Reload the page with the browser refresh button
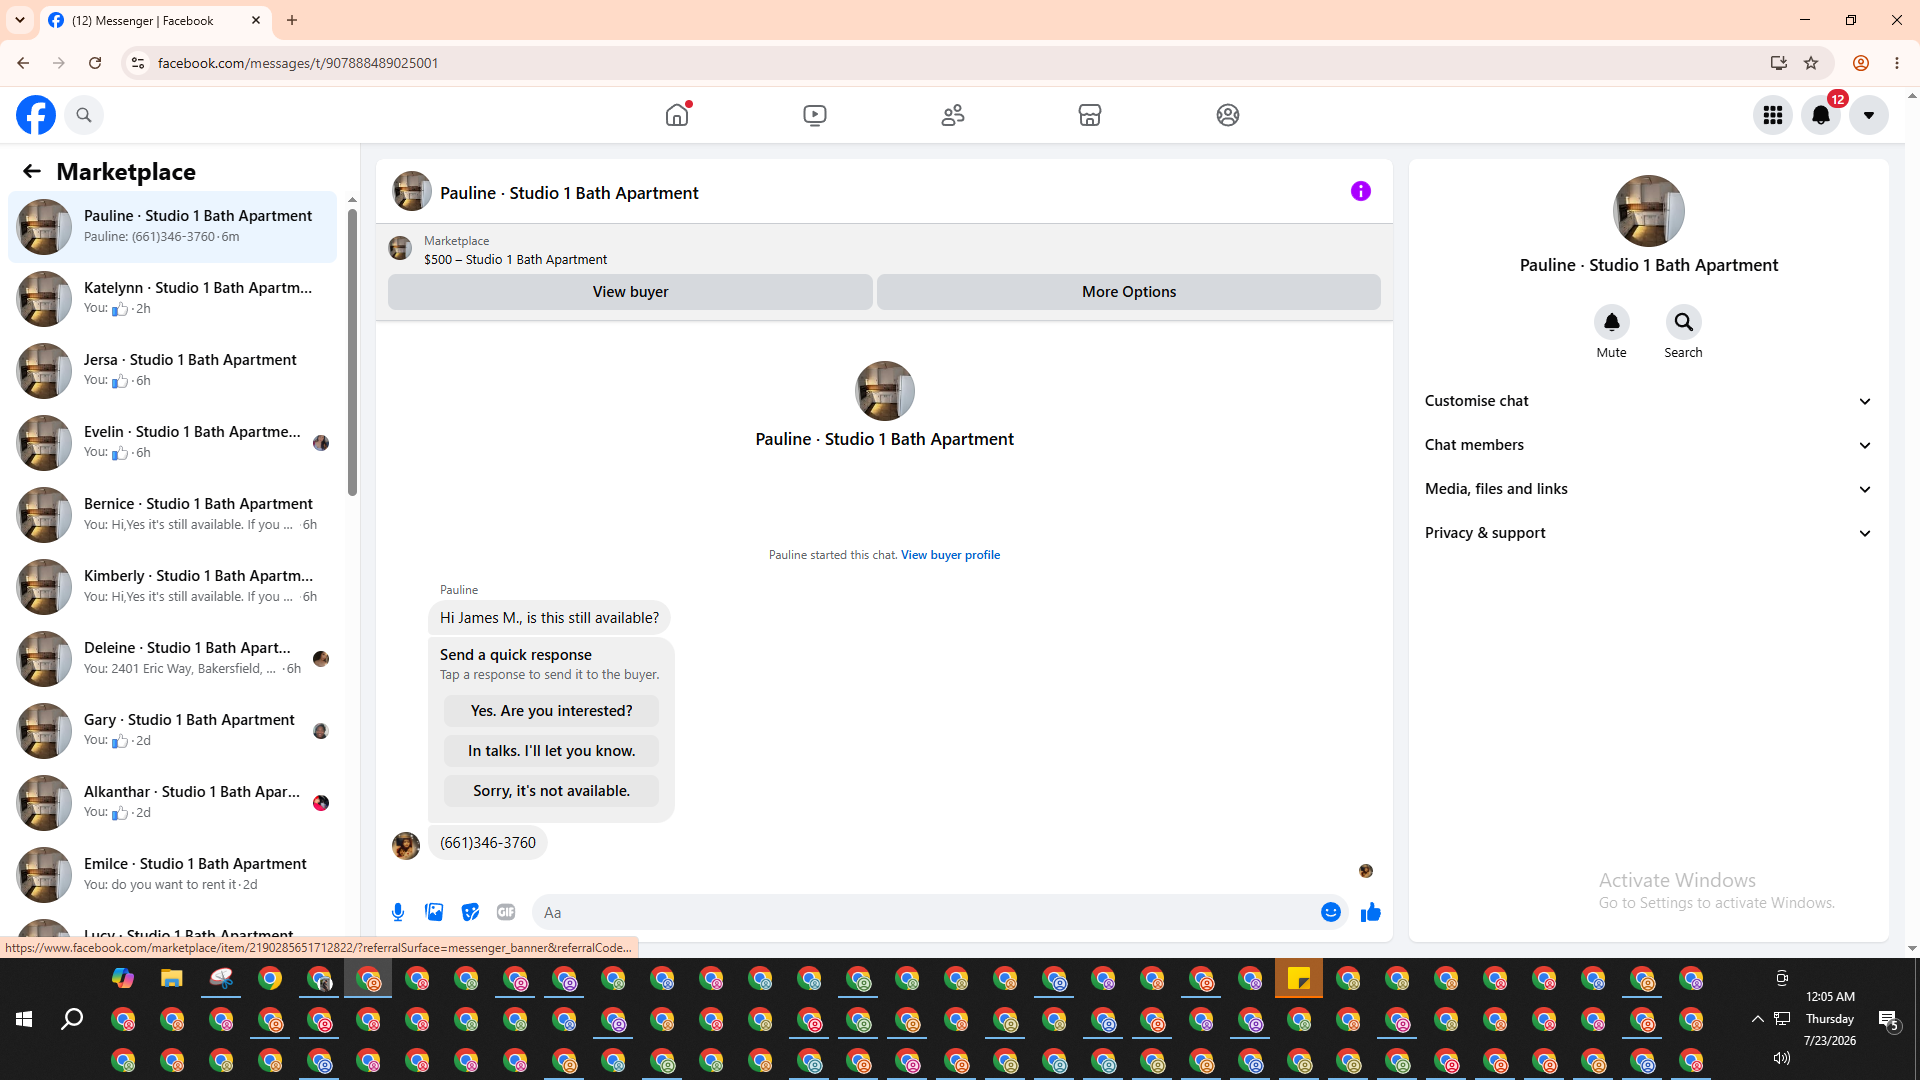The image size is (1920, 1080). (95, 63)
